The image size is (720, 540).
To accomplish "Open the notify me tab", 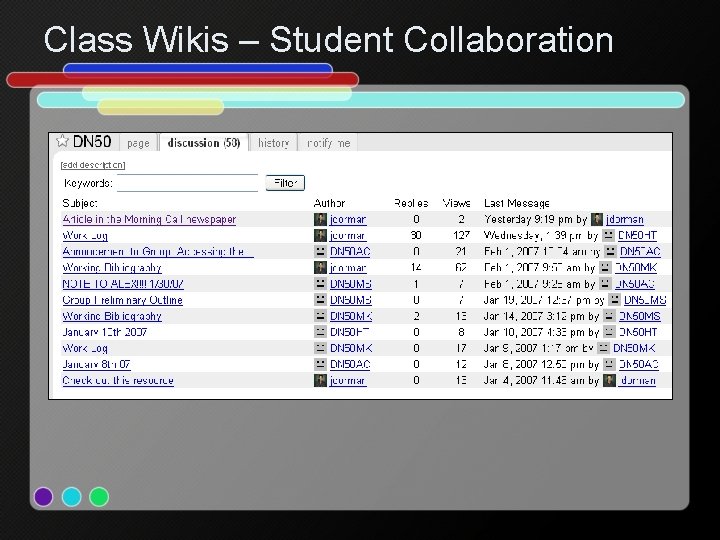I will coord(328,143).
